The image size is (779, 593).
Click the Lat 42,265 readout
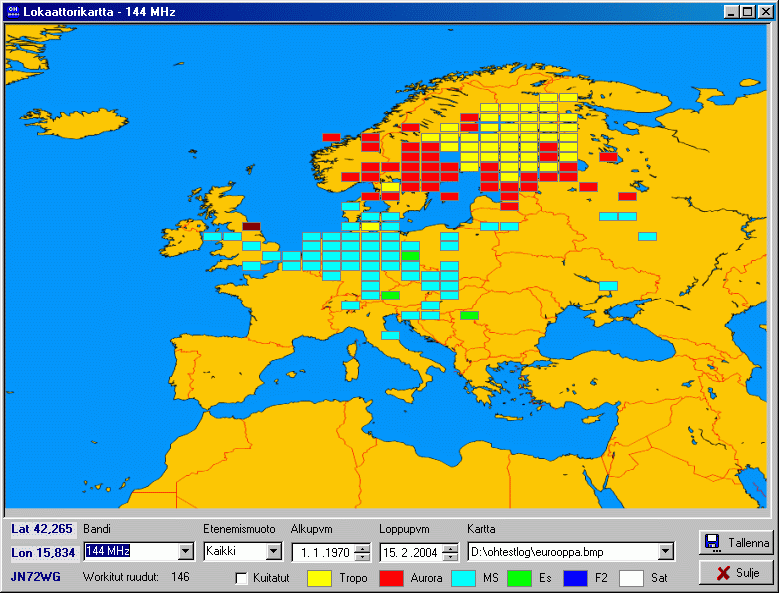coord(42,529)
